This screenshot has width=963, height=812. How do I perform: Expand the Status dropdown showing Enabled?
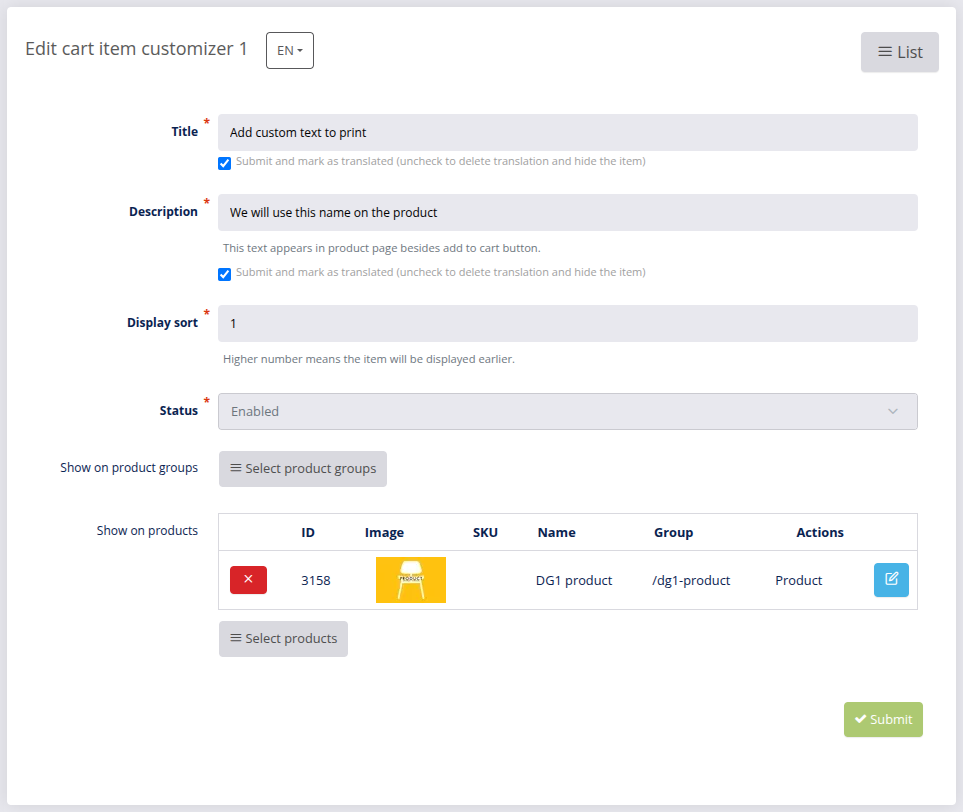pos(567,411)
